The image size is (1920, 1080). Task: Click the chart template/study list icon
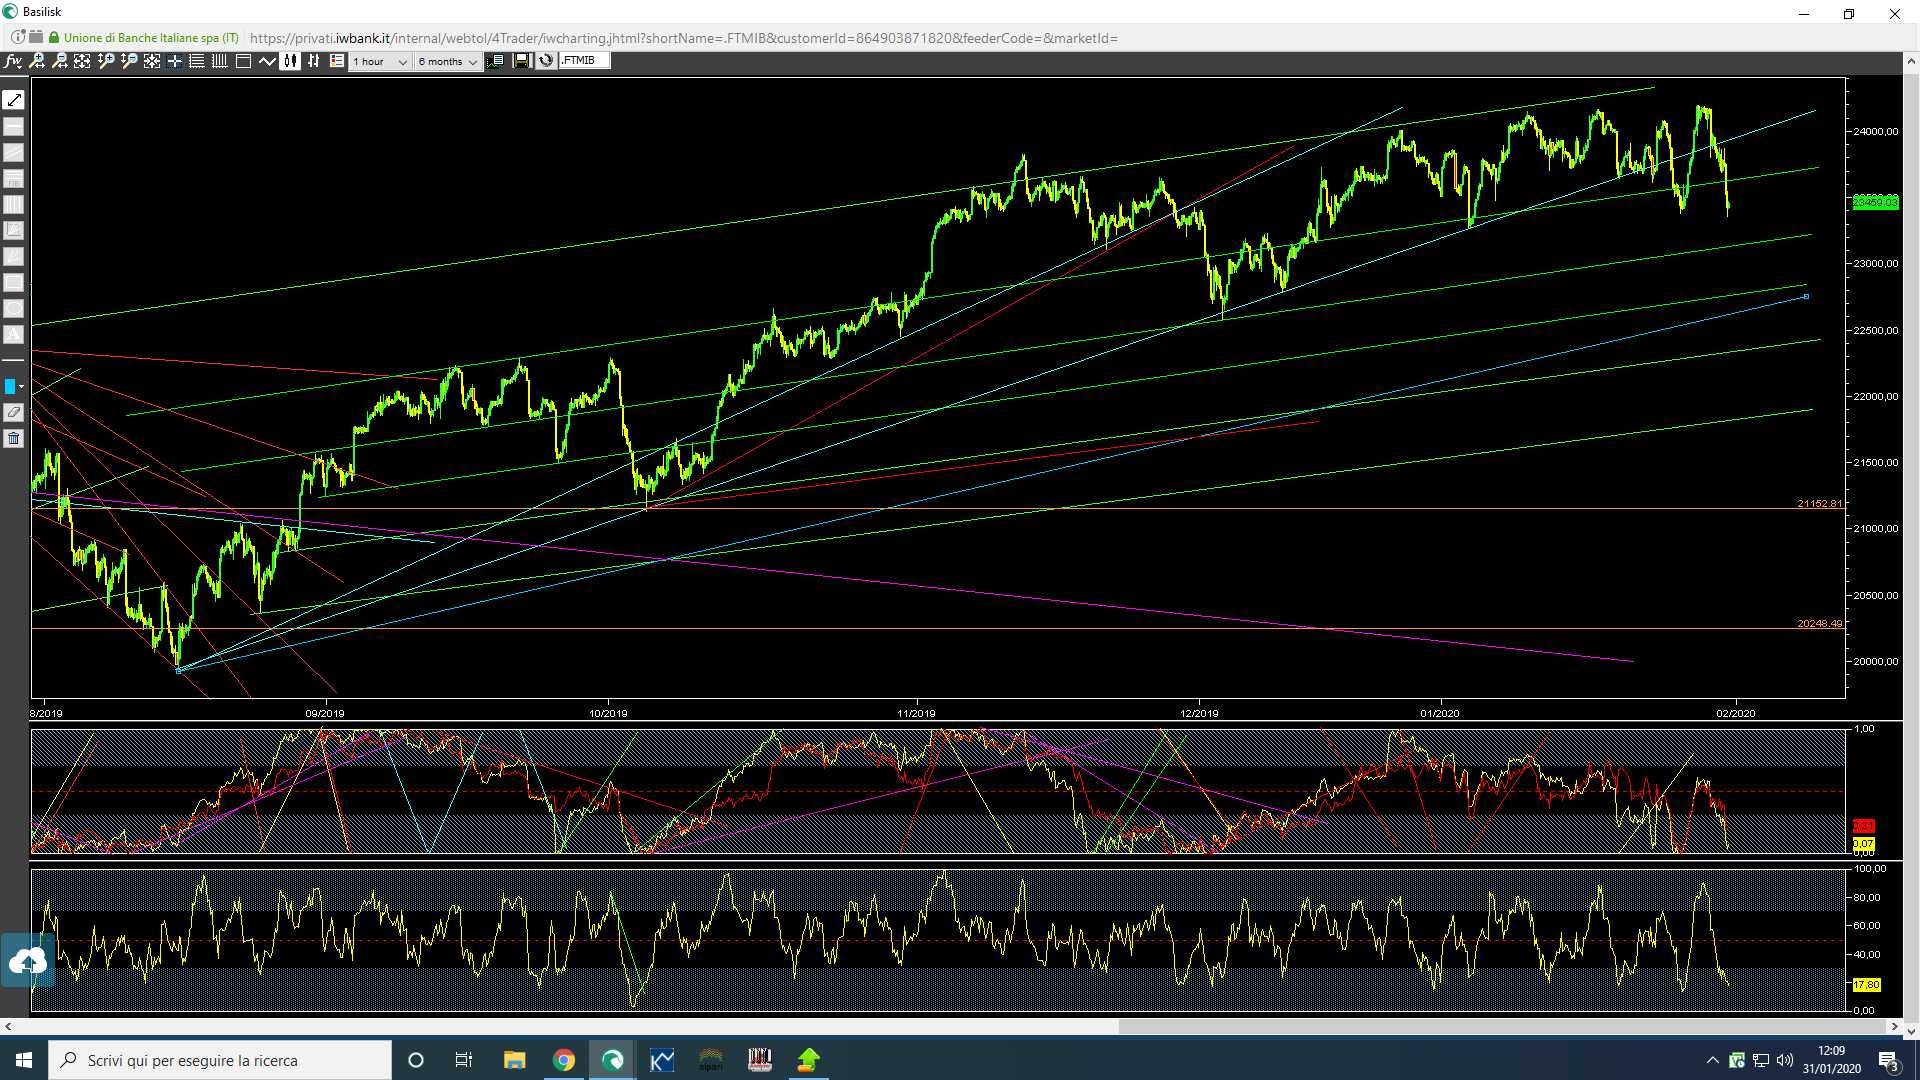click(495, 61)
